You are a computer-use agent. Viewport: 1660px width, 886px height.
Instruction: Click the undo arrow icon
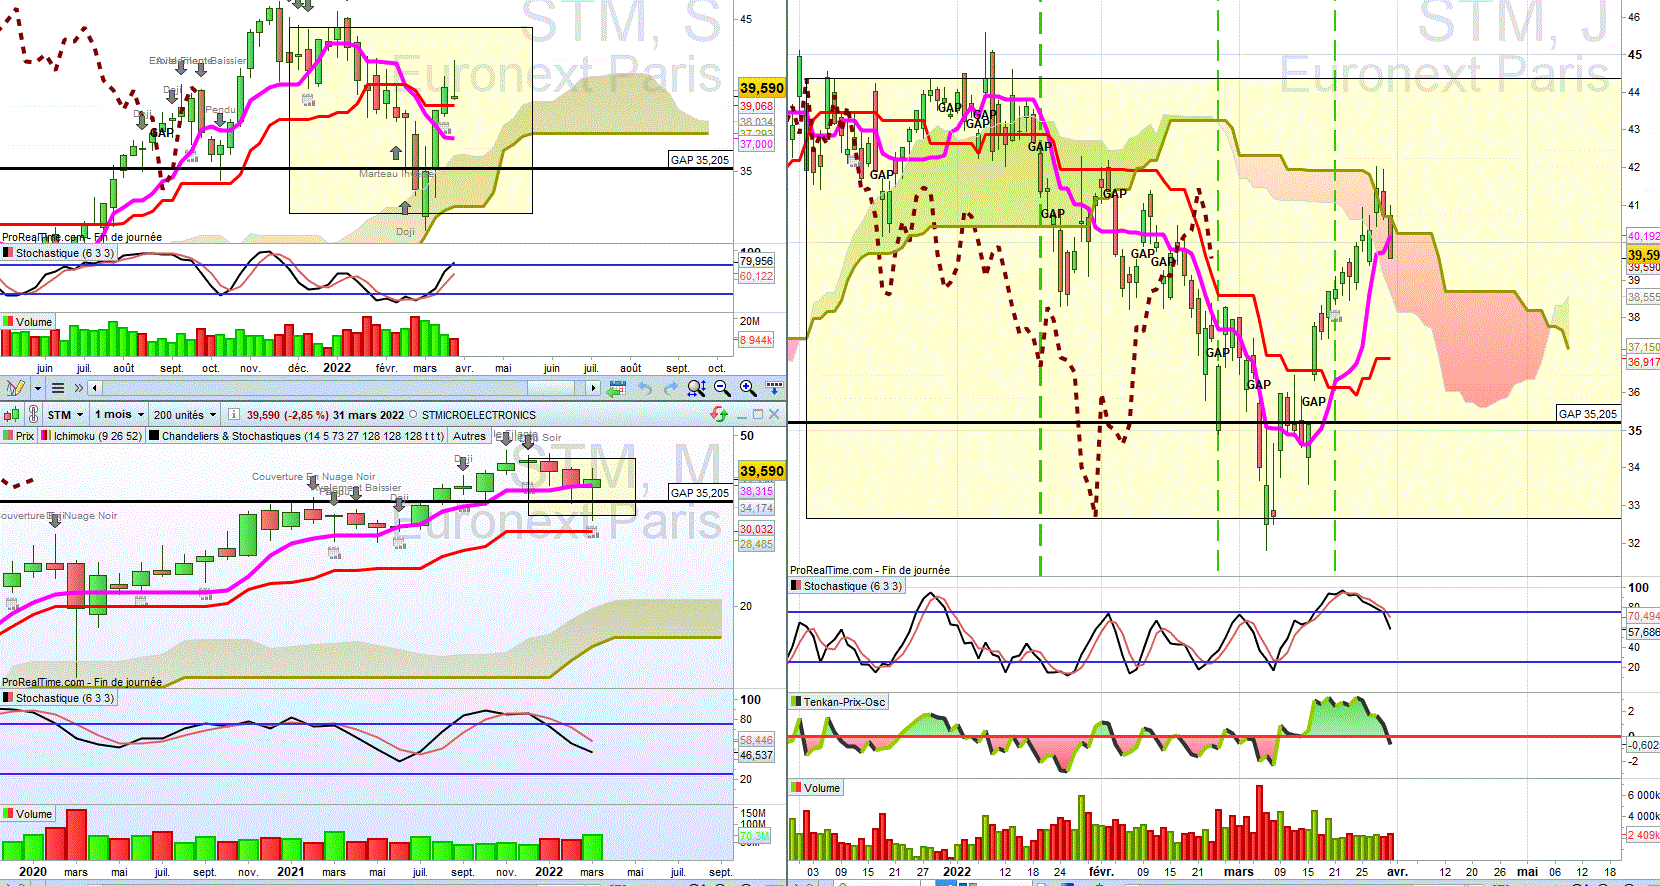click(x=645, y=388)
